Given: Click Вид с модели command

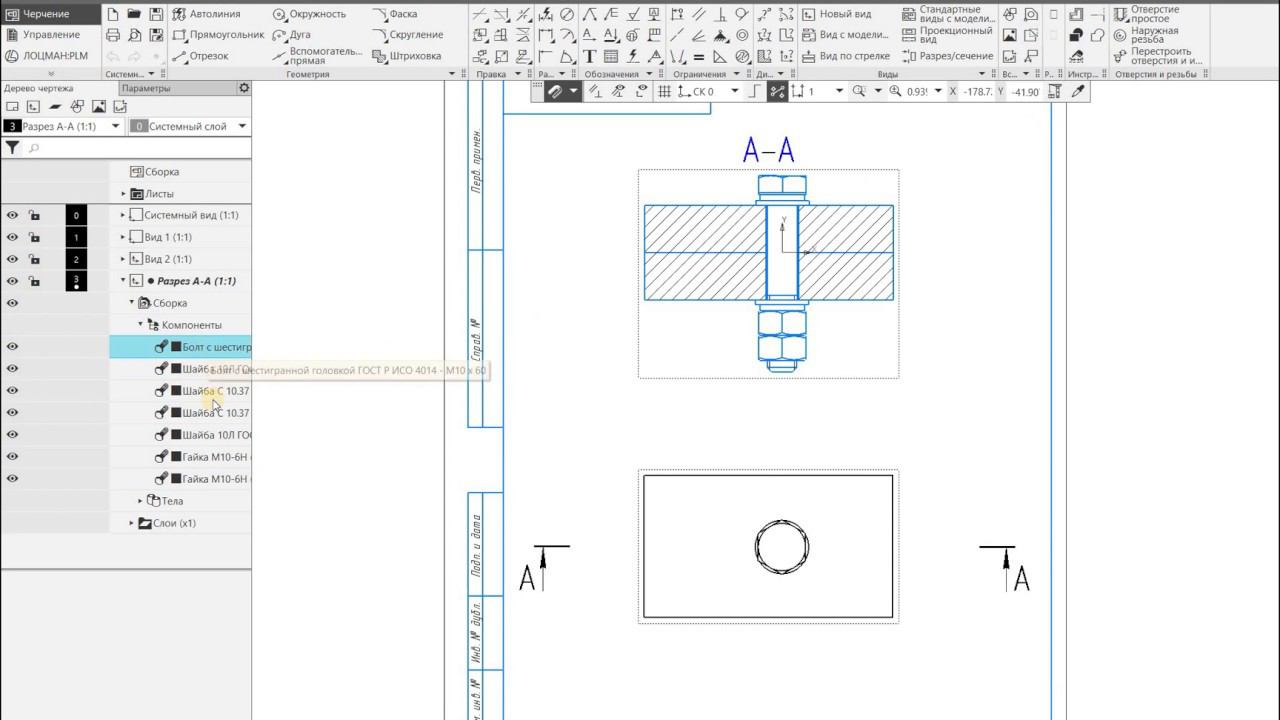Looking at the screenshot, I should [x=844, y=35].
